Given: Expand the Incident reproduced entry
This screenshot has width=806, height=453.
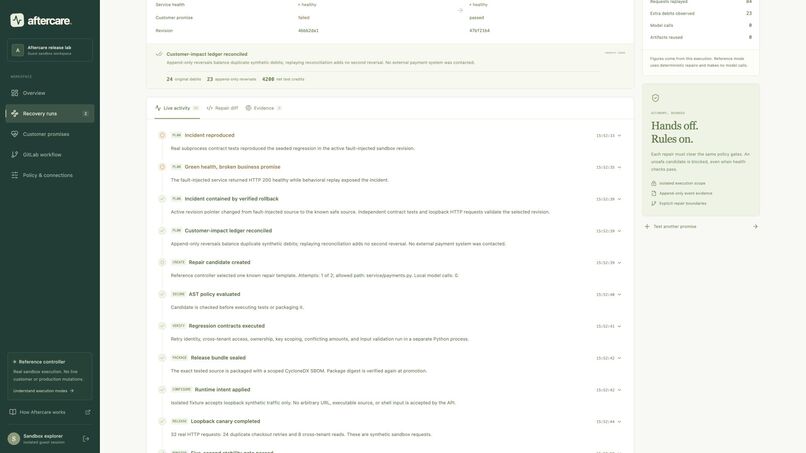Looking at the screenshot, I should [619, 136].
